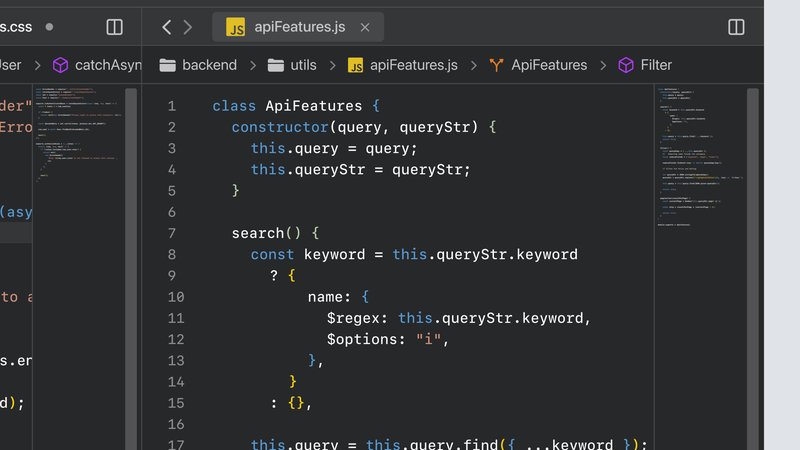
Task: Navigate back with the left arrow
Action: 166,27
